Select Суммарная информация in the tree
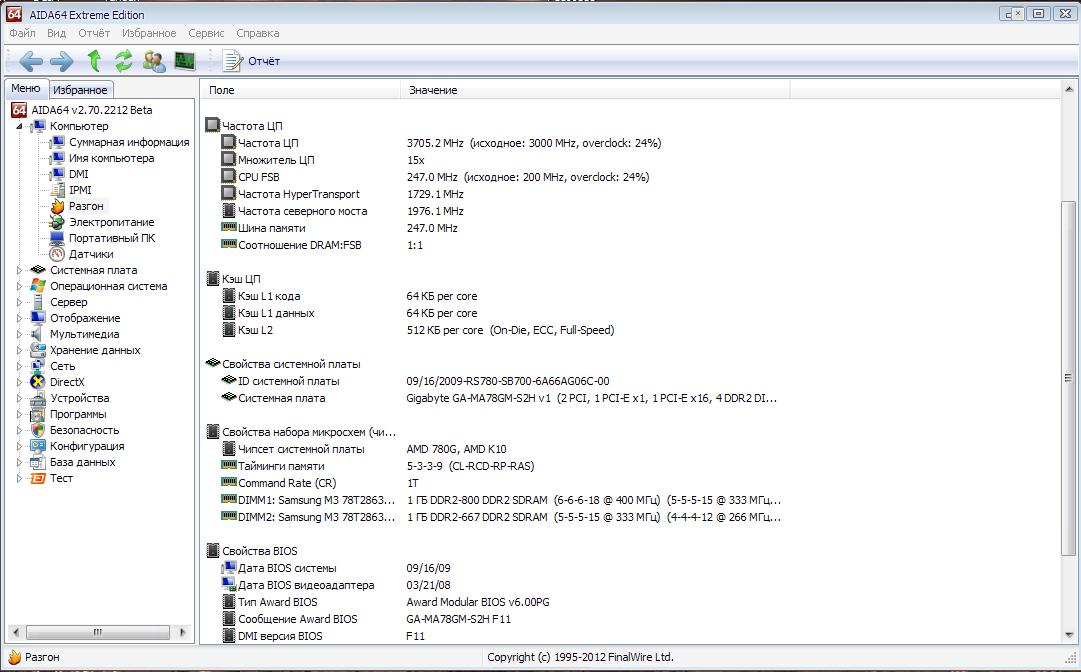Image resolution: width=1081 pixels, height=672 pixels. pyautogui.click(x=129, y=142)
